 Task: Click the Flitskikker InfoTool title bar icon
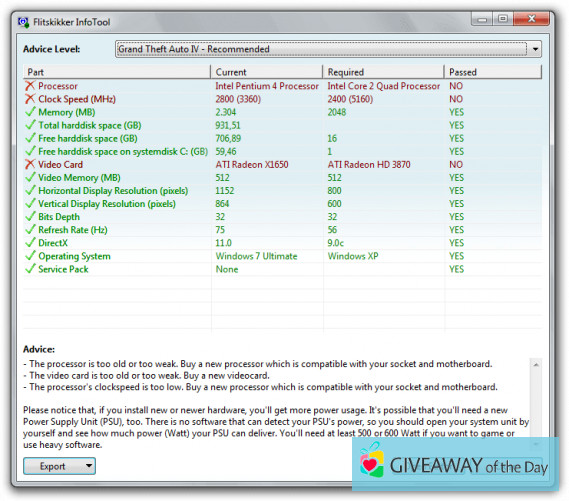pyautogui.click(x=23, y=22)
